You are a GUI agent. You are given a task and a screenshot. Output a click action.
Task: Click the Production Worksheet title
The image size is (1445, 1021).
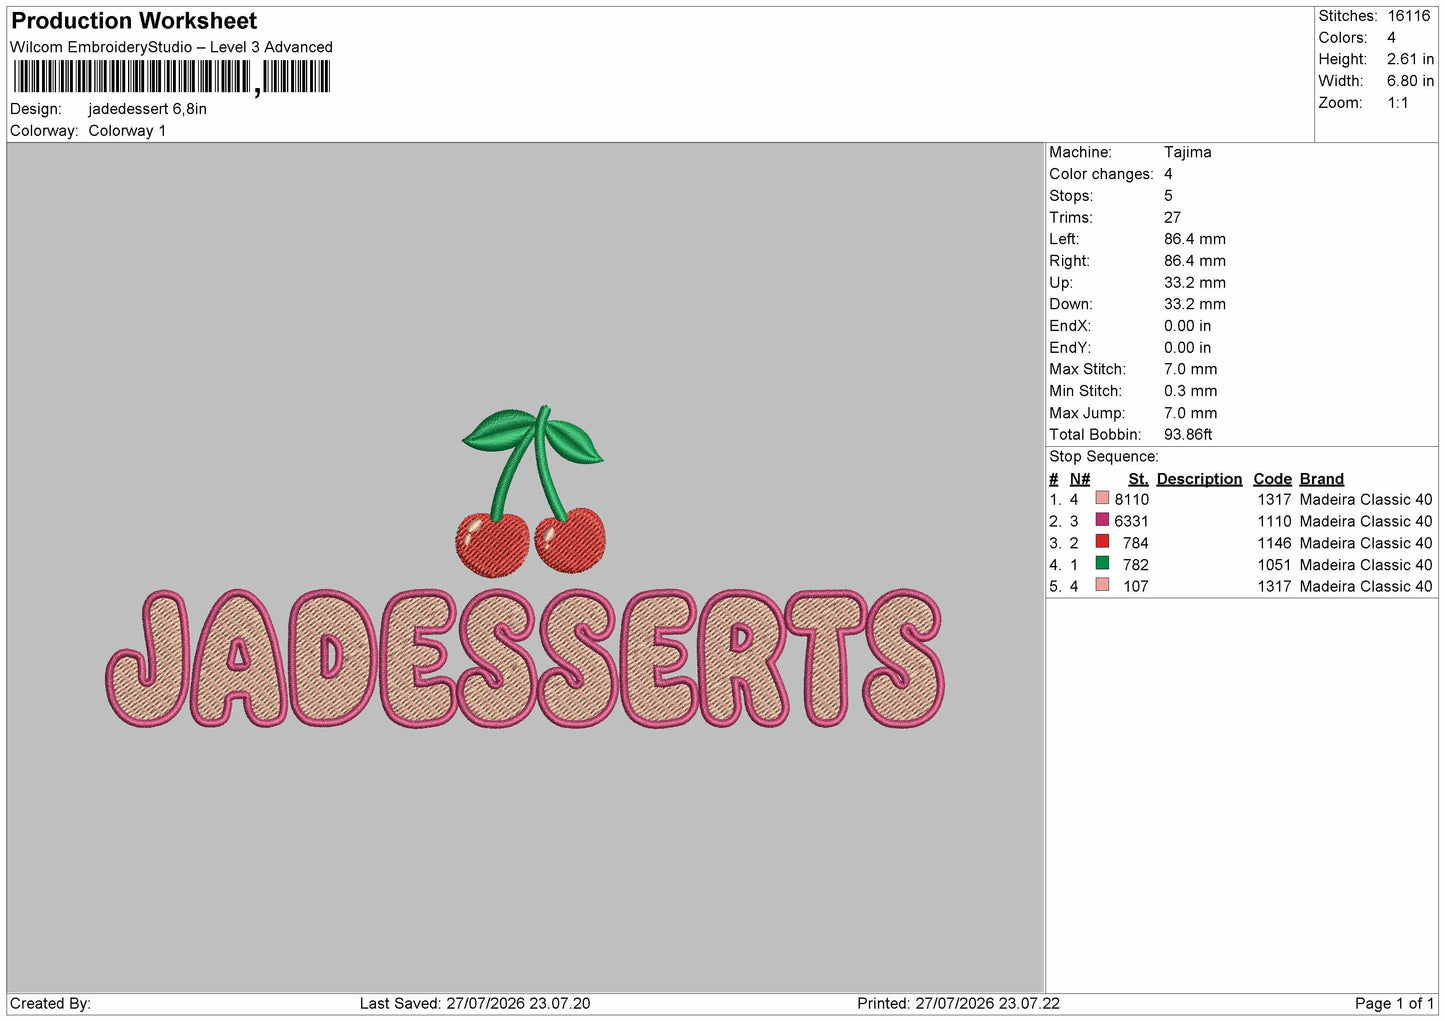tap(134, 21)
